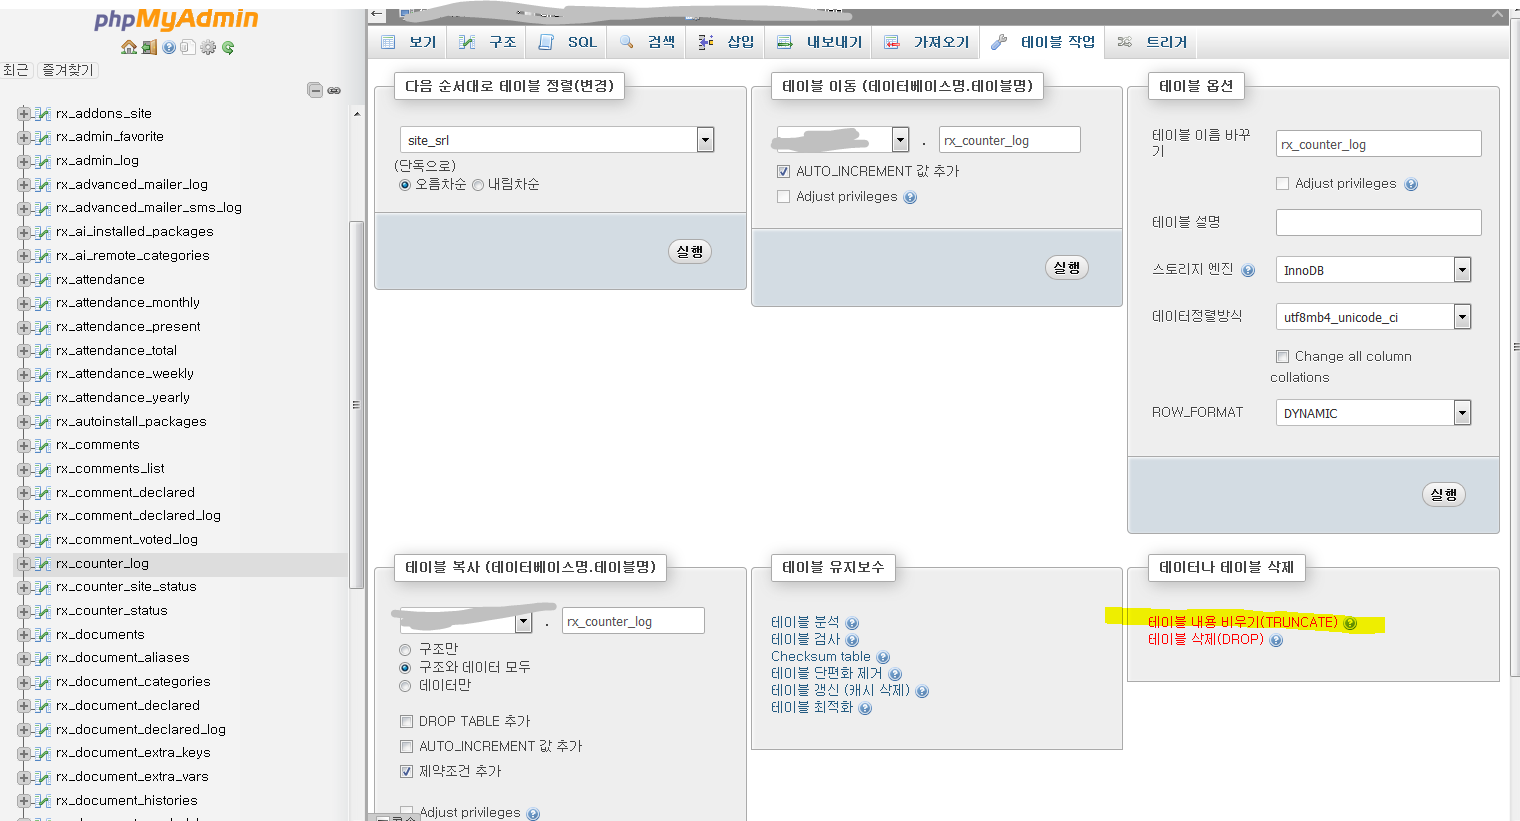Click the 테이블 설명 (table comment) input field
Image resolution: width=1520 pixels, height=821 pixels.
1378,222
